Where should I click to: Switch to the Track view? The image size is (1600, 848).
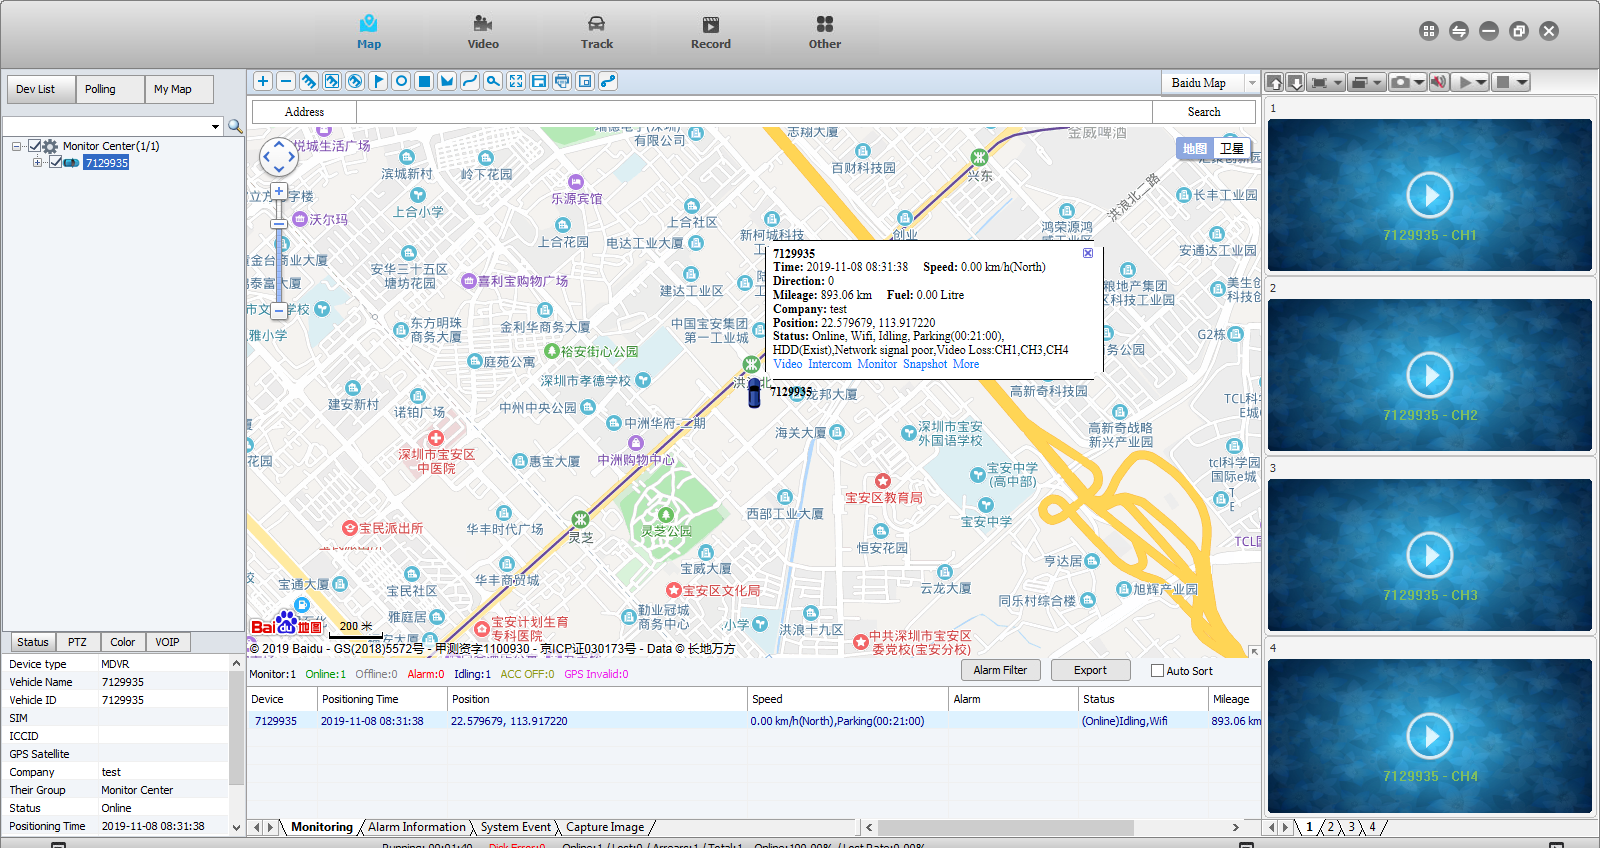pyautogui.click(x=597, y=33)
